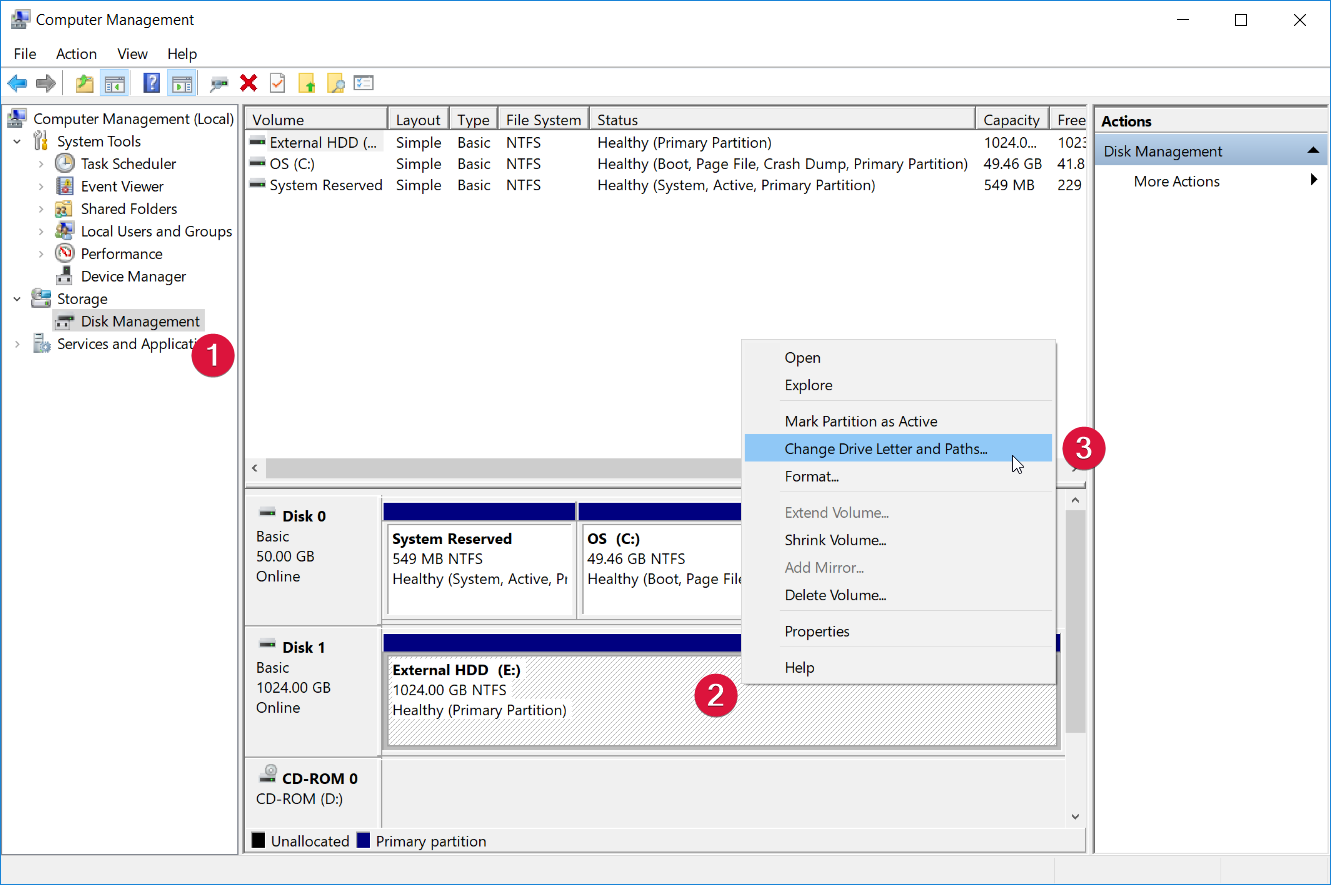This screenshot has width=1331, height=885.
Task: Click the Shared Folders icon in tree
Action: click(64, 208)
